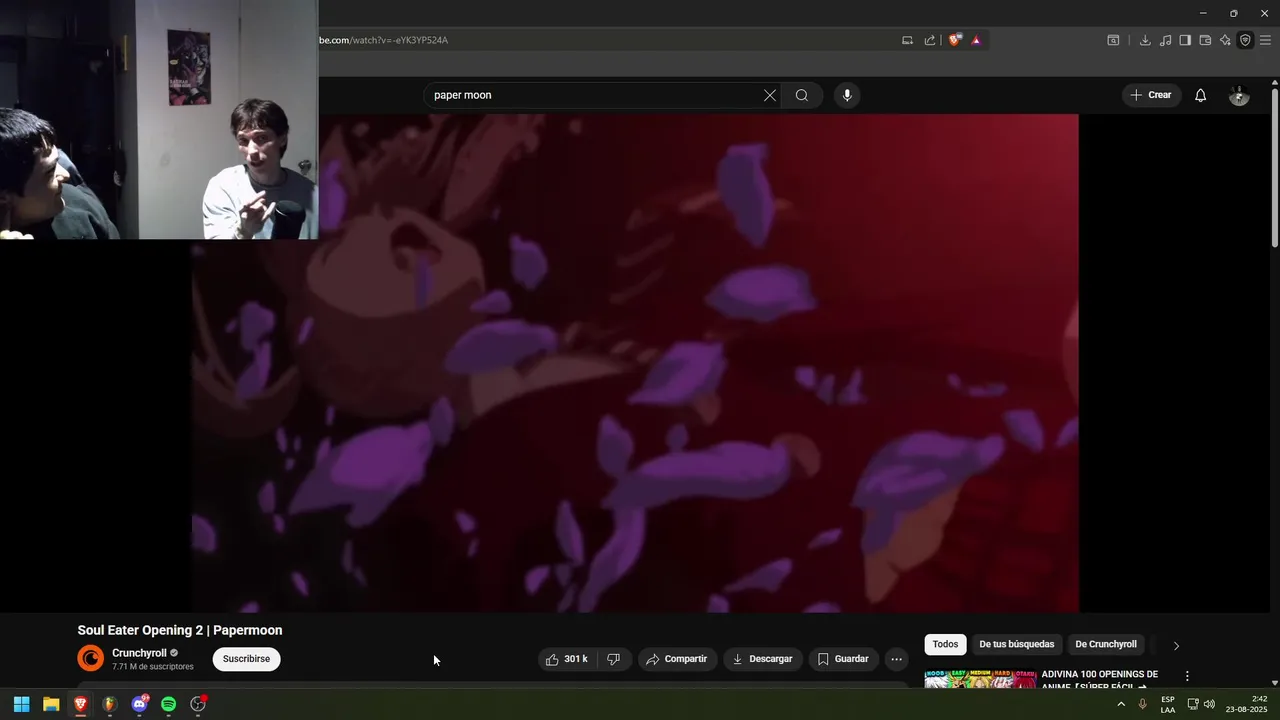Open FL Studio from the taskbar

[x=110, y=704]
